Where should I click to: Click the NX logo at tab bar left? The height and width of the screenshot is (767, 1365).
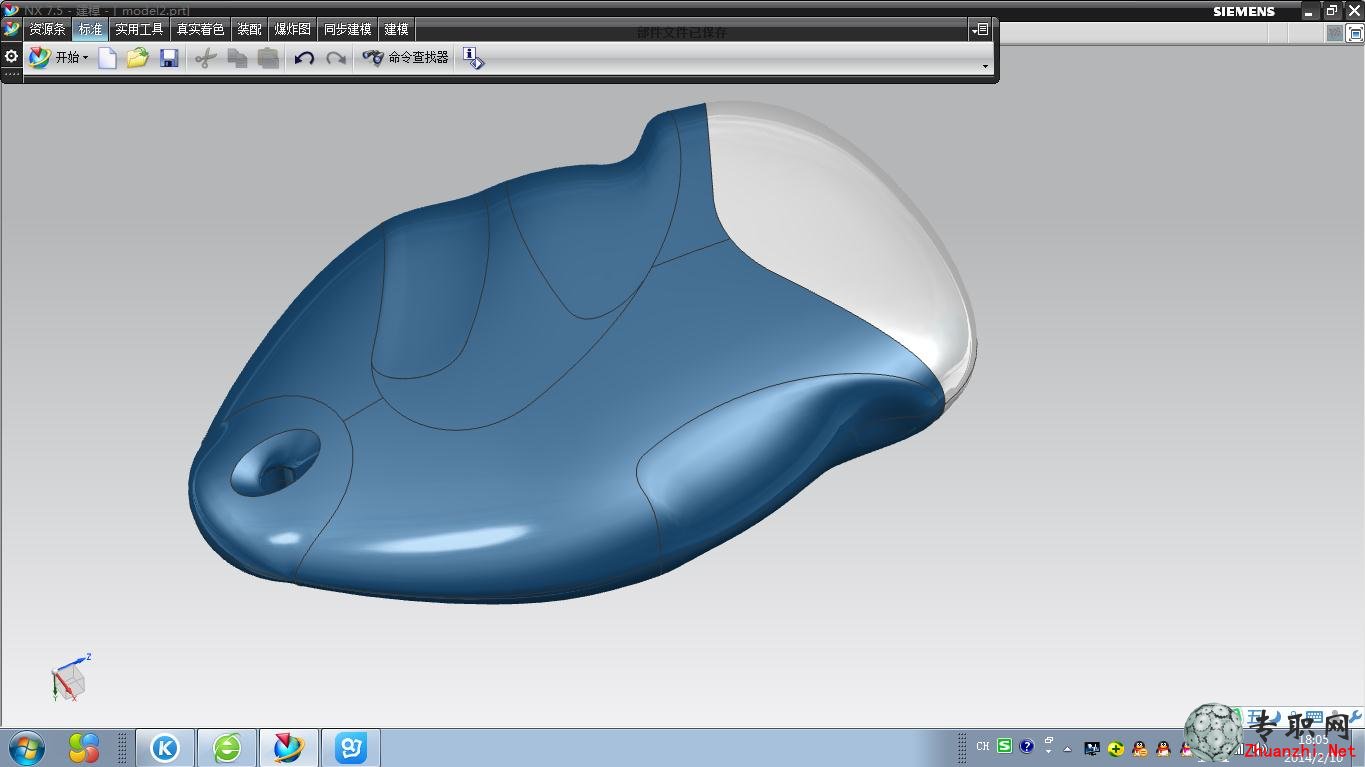pyautogui.click(x=12, y=29)
